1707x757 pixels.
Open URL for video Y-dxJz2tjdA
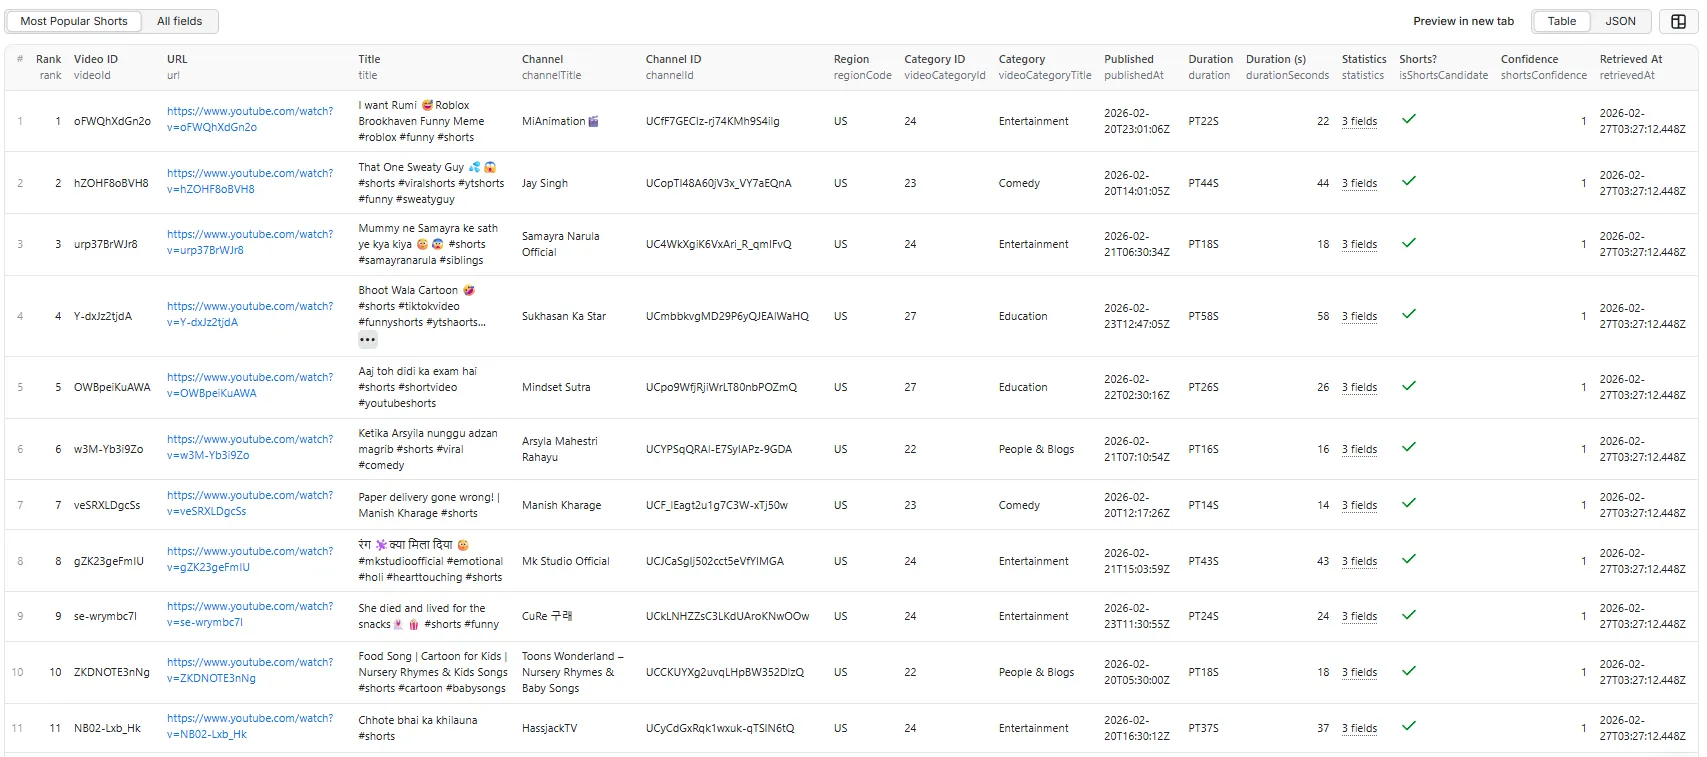(250, 314)
